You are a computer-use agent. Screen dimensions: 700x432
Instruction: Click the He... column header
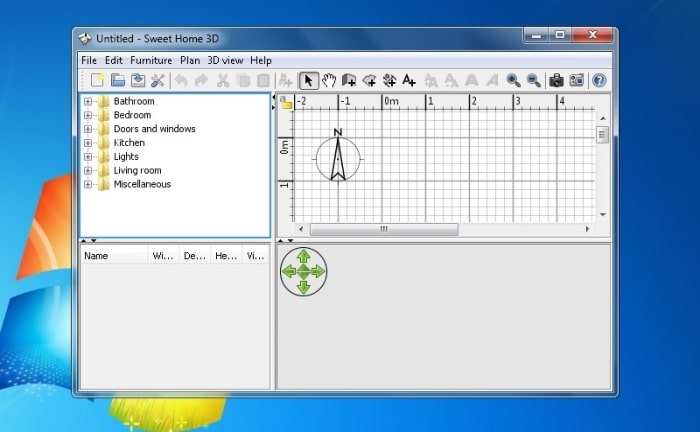pyautogui.click(x=226, y=256)
